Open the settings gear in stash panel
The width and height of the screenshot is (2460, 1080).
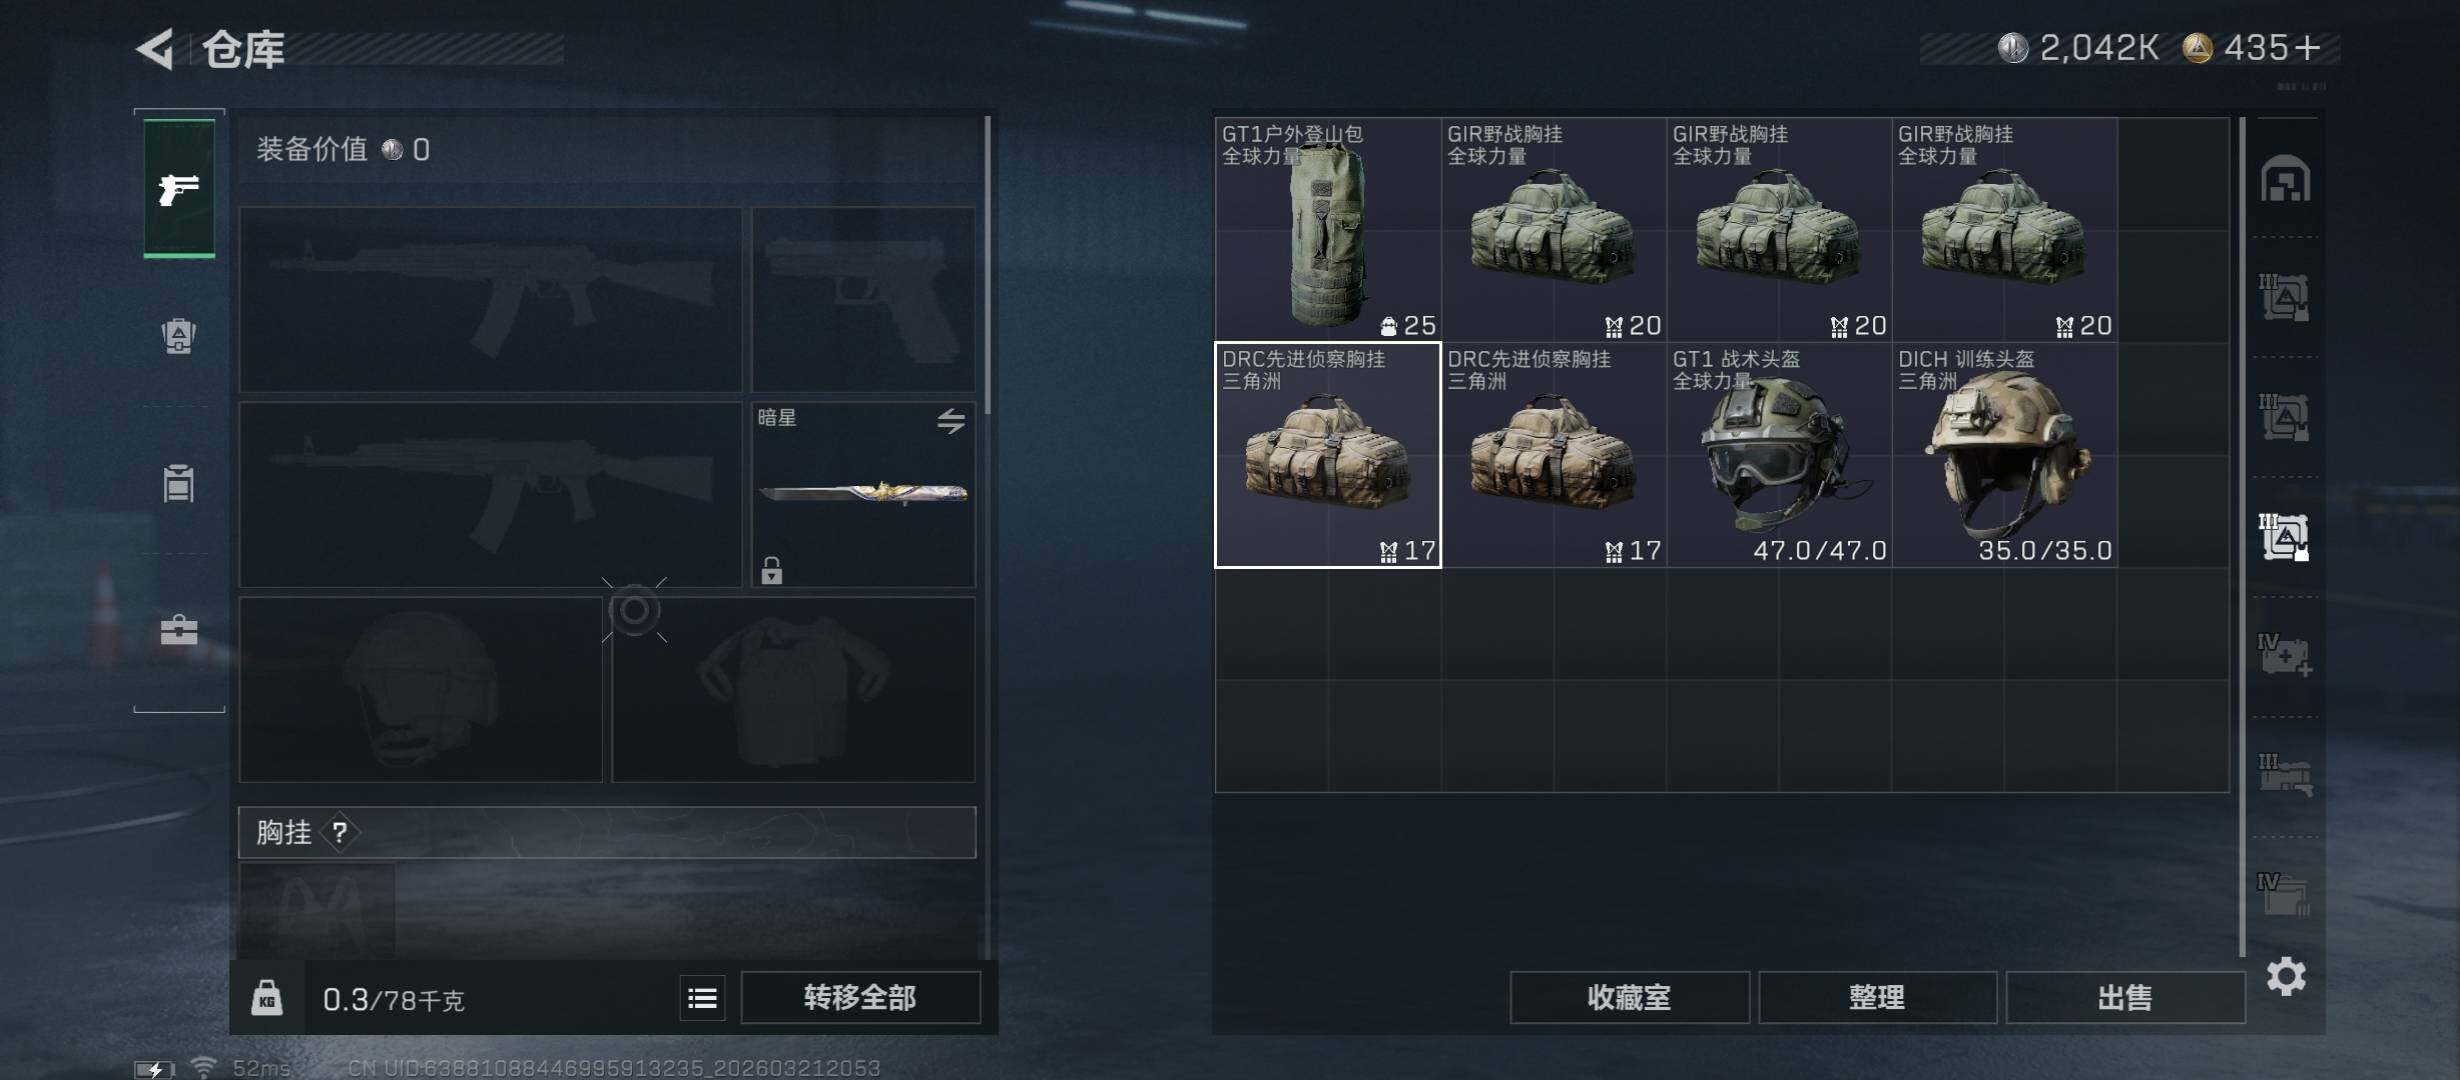(2286, 976)
